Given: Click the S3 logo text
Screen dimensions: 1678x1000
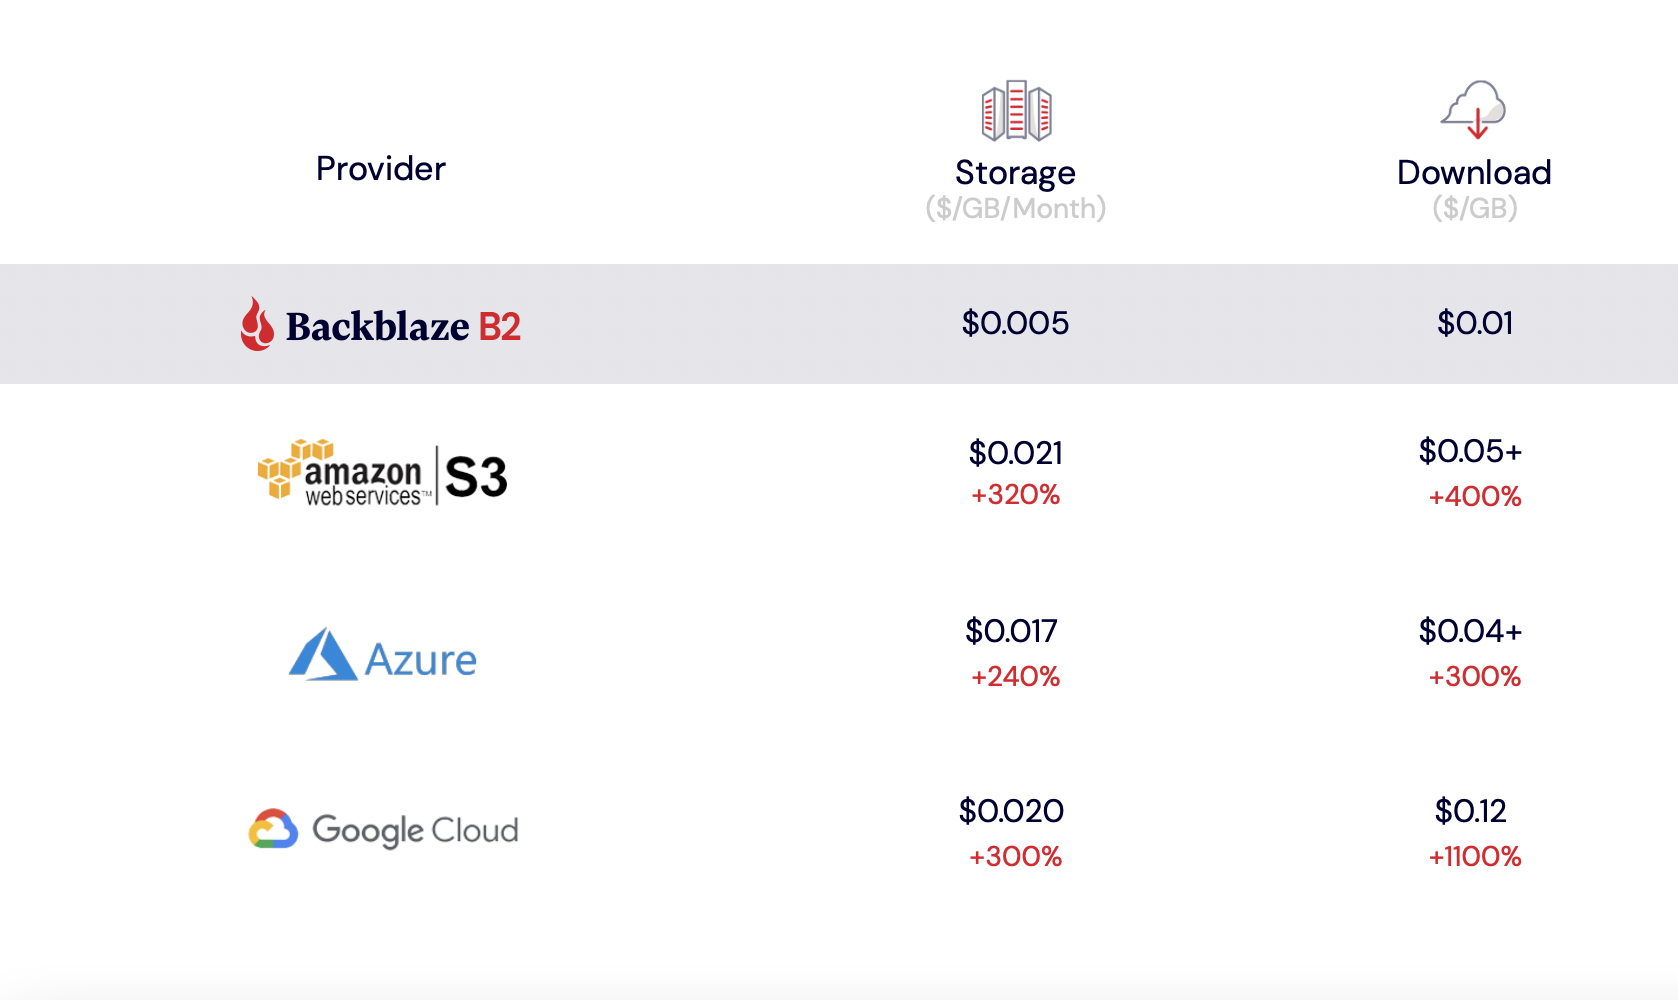Looking at the screenshot, I should point(476,477).
